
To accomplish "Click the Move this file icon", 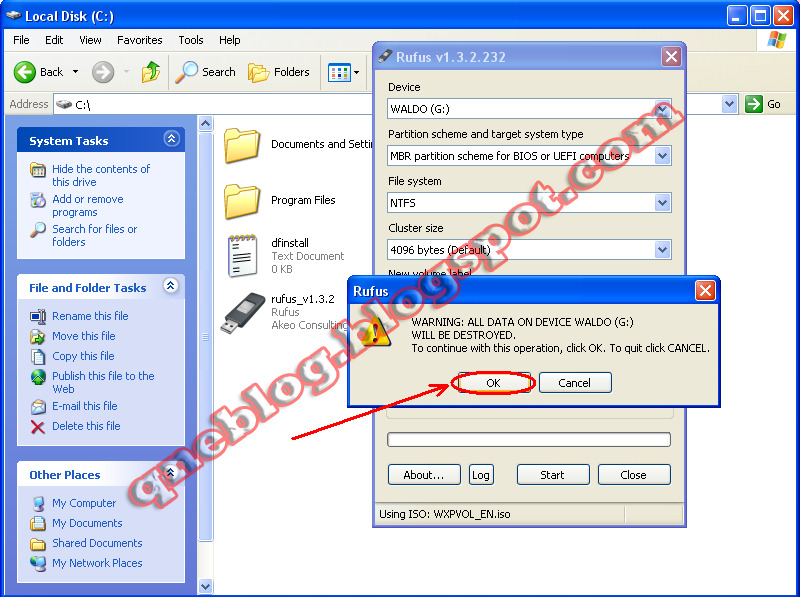I will pos(38,336).
